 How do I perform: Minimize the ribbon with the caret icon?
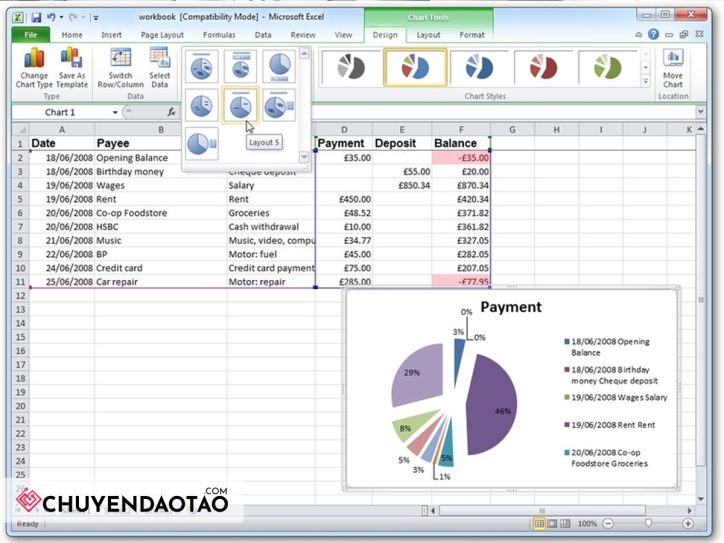click(x=639, y=35)
